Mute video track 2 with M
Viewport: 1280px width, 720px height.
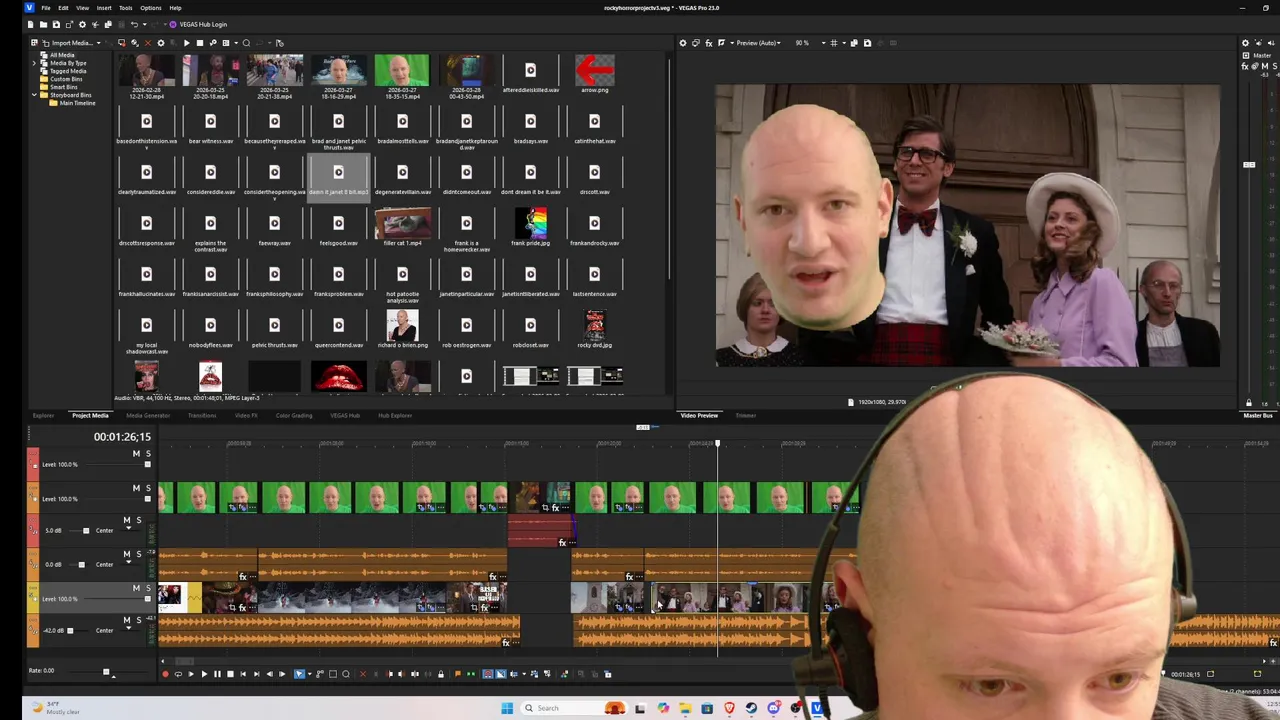(136, 488)
